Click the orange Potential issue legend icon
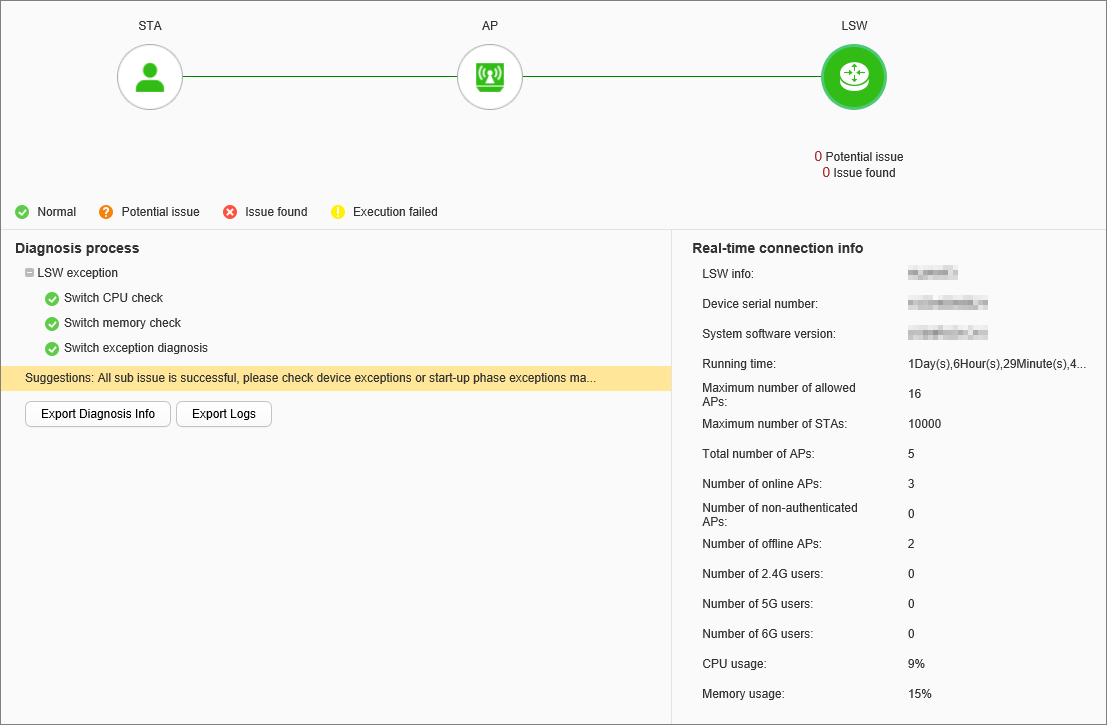 click(x=106, y=212)
